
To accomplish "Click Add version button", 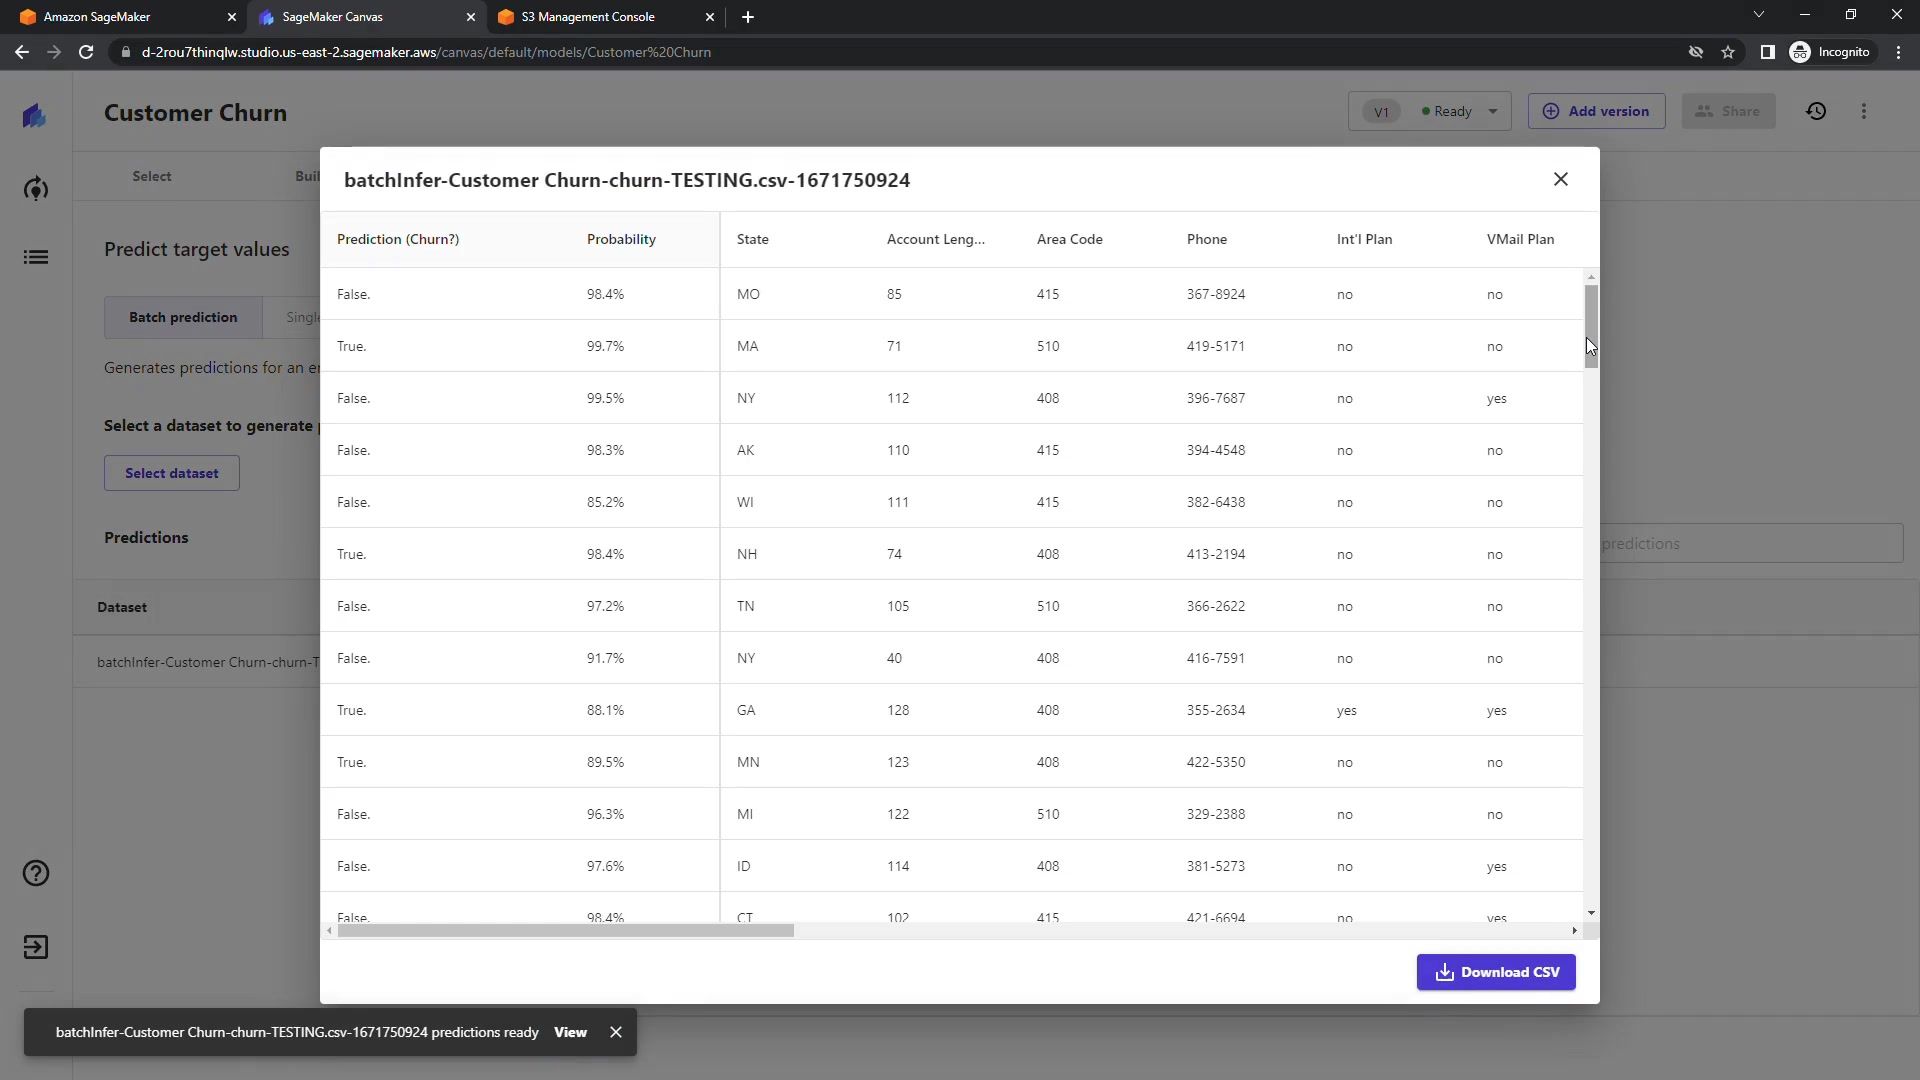I will 1596,111.
